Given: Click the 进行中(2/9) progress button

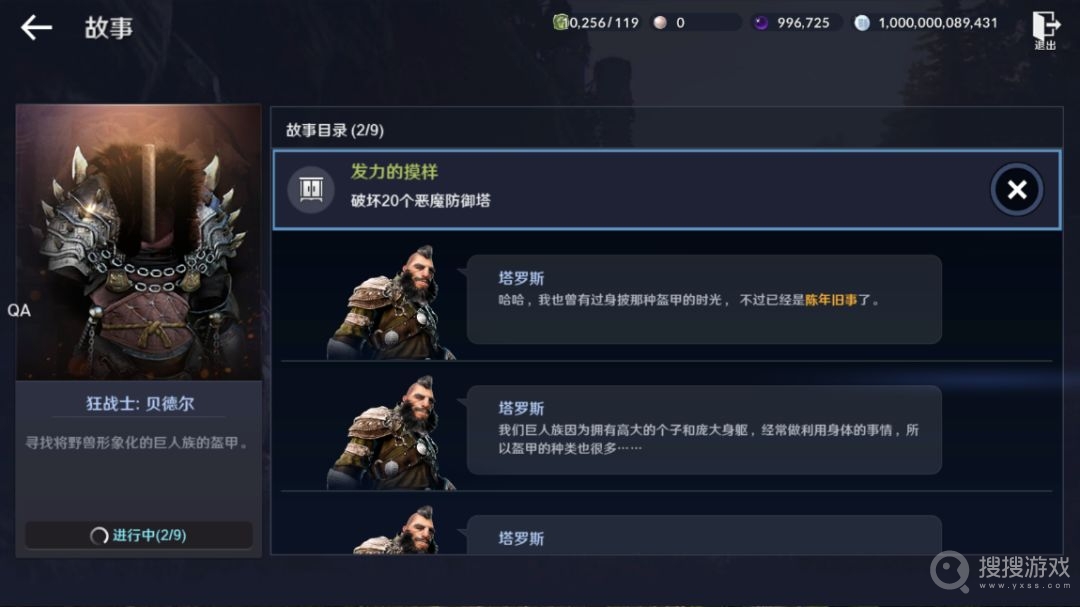Looking at the screenshot, I should (139, 535).
